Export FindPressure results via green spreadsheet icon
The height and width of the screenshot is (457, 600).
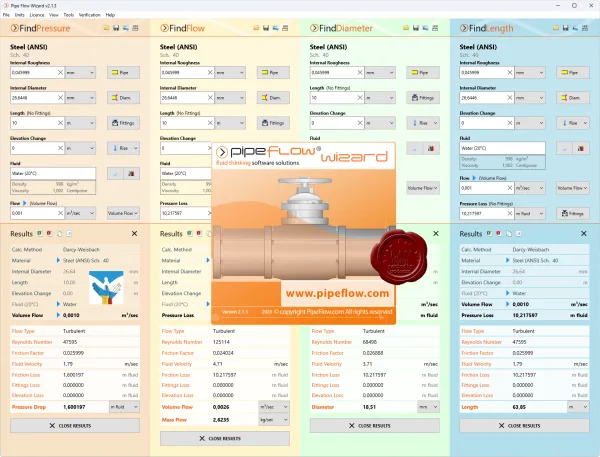click(40, 233)
